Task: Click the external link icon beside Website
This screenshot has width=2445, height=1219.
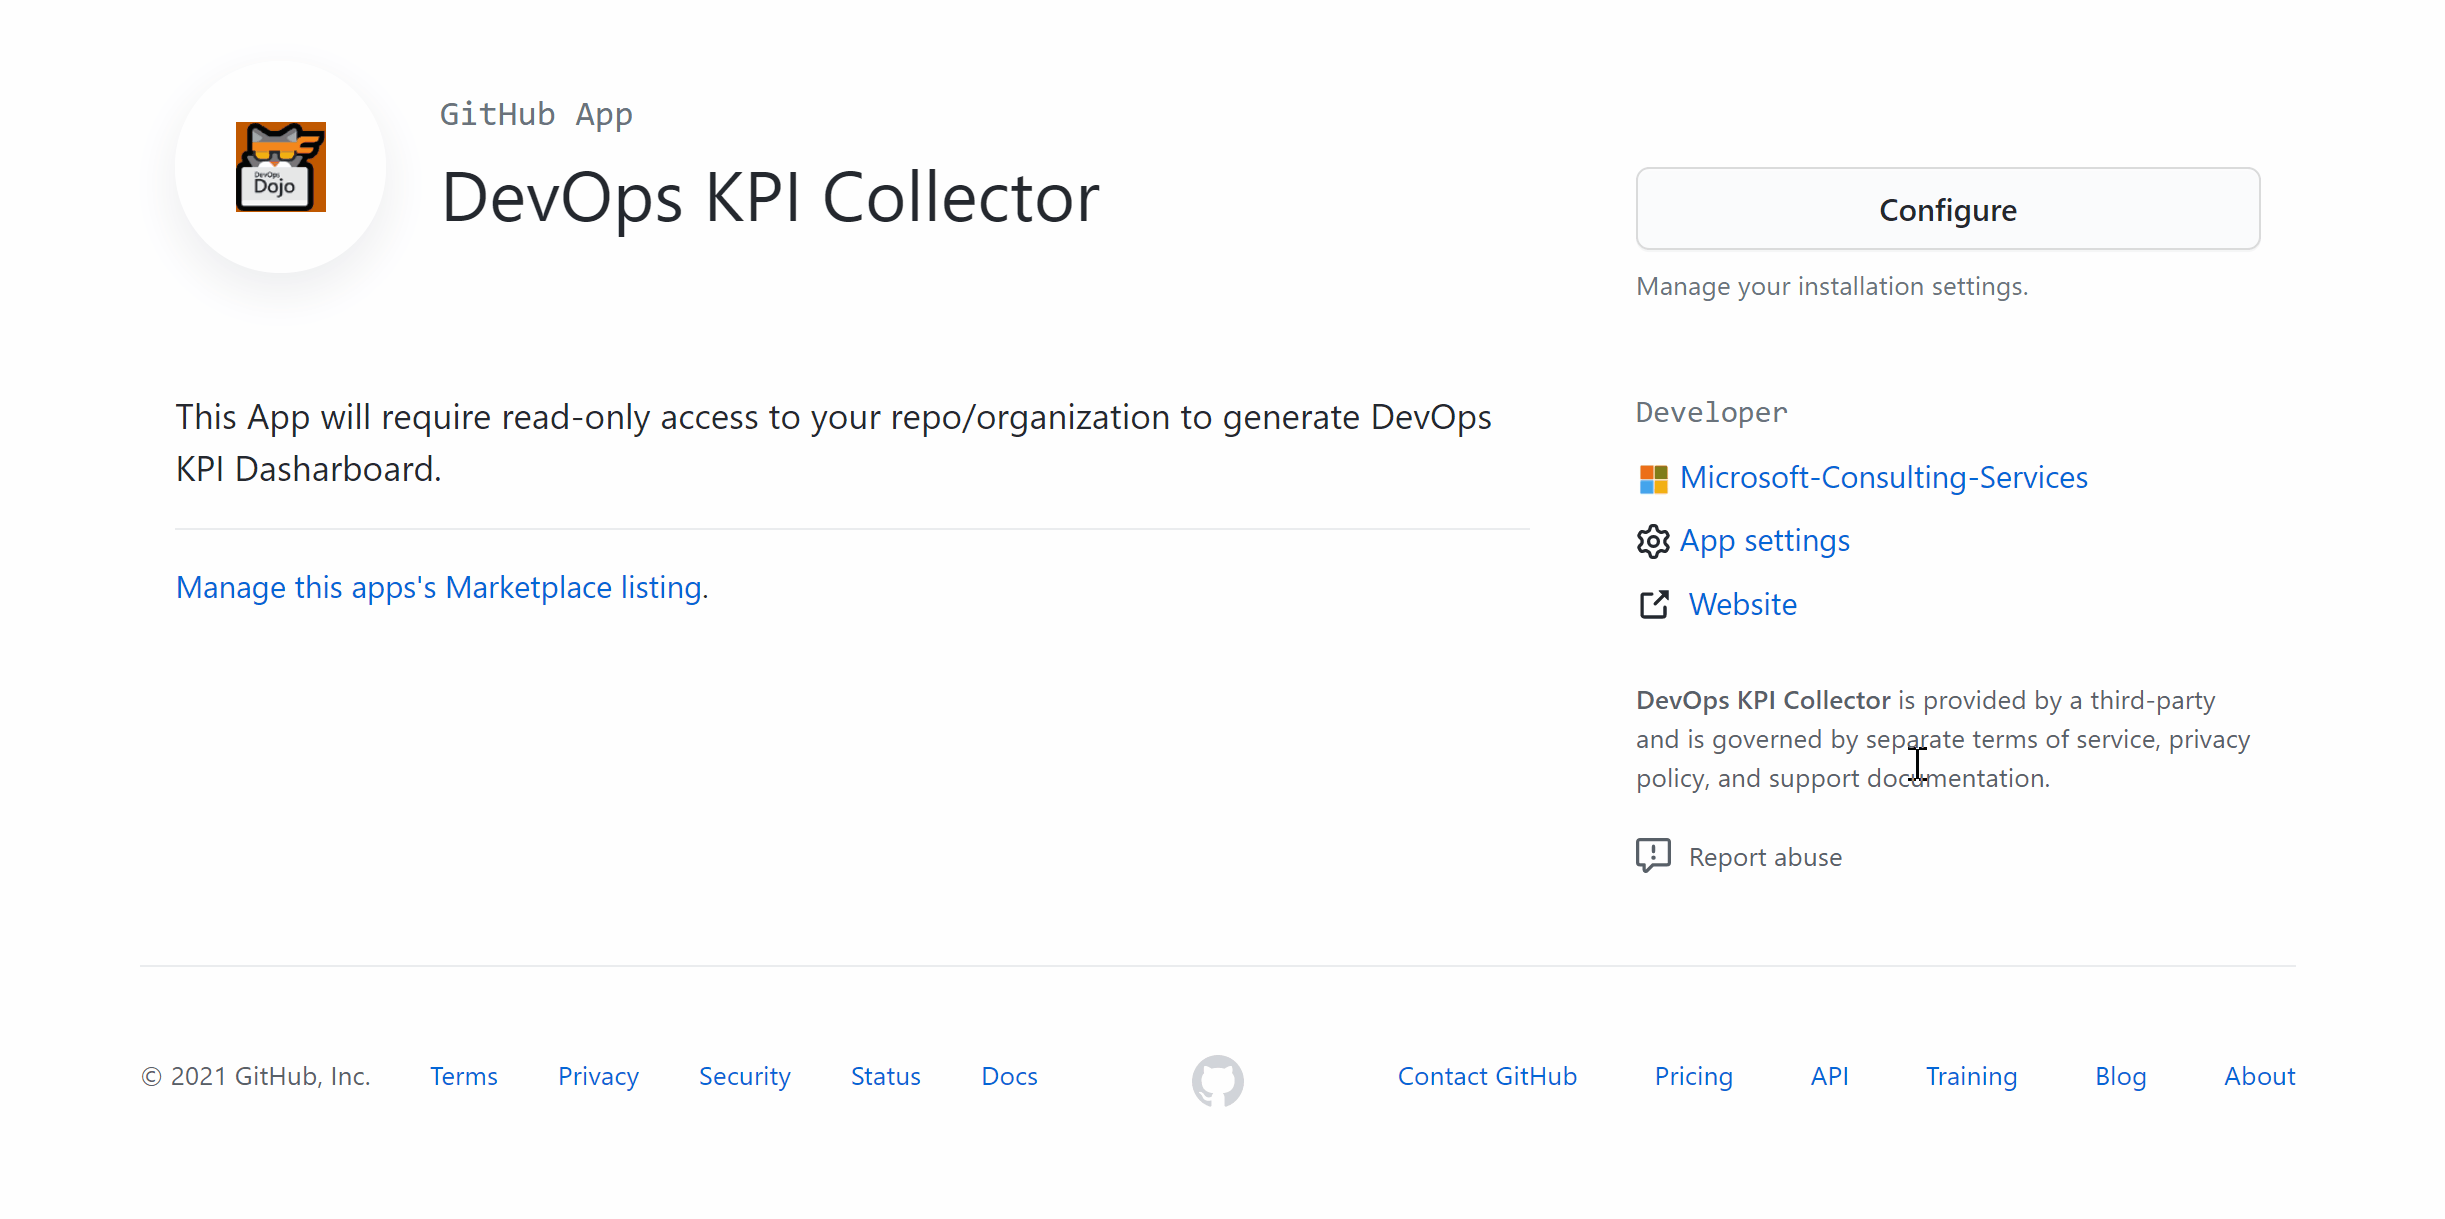Action: point(1654,604)
